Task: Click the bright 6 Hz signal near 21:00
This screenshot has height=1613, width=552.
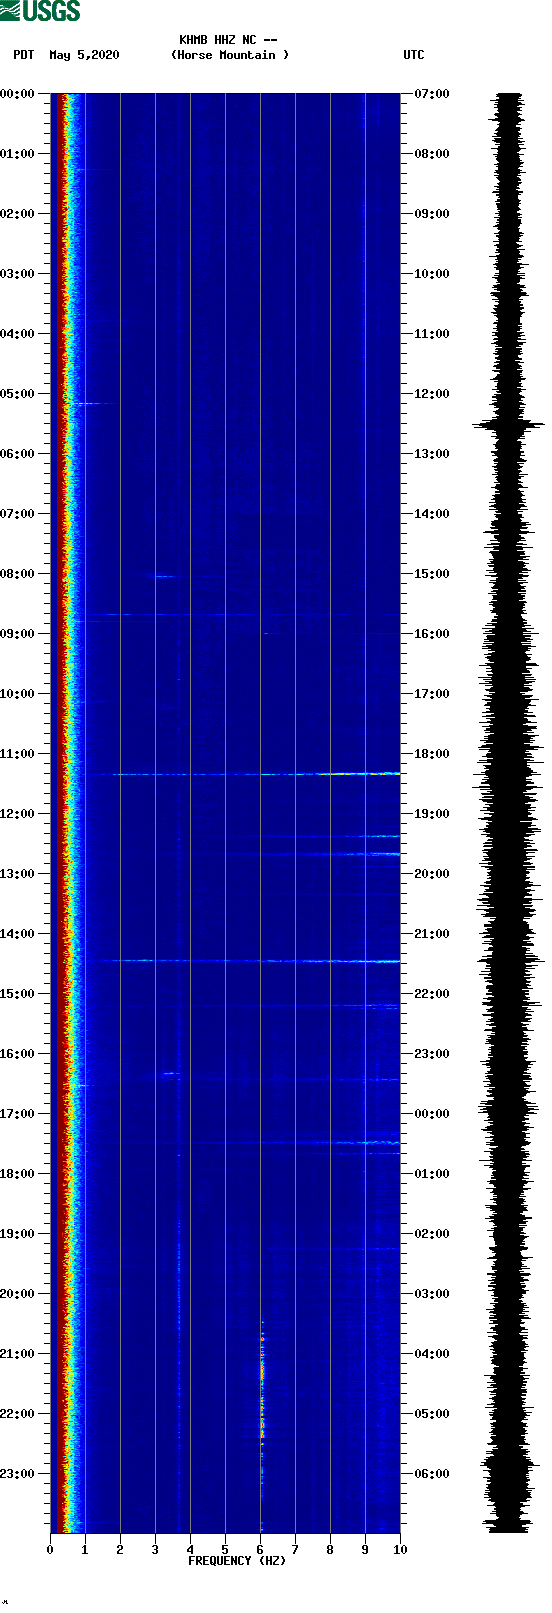Action: pyautogui.click(x=262, y=1380)
